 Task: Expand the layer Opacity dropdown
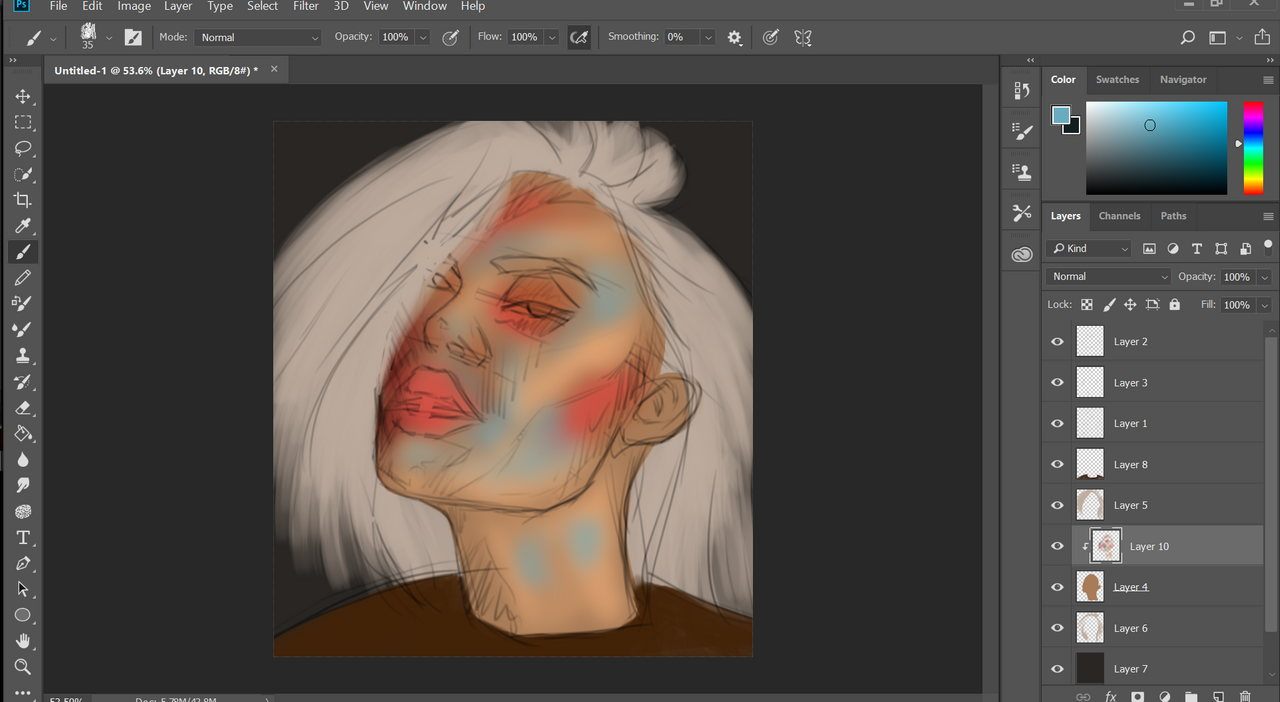point(1265,277)
